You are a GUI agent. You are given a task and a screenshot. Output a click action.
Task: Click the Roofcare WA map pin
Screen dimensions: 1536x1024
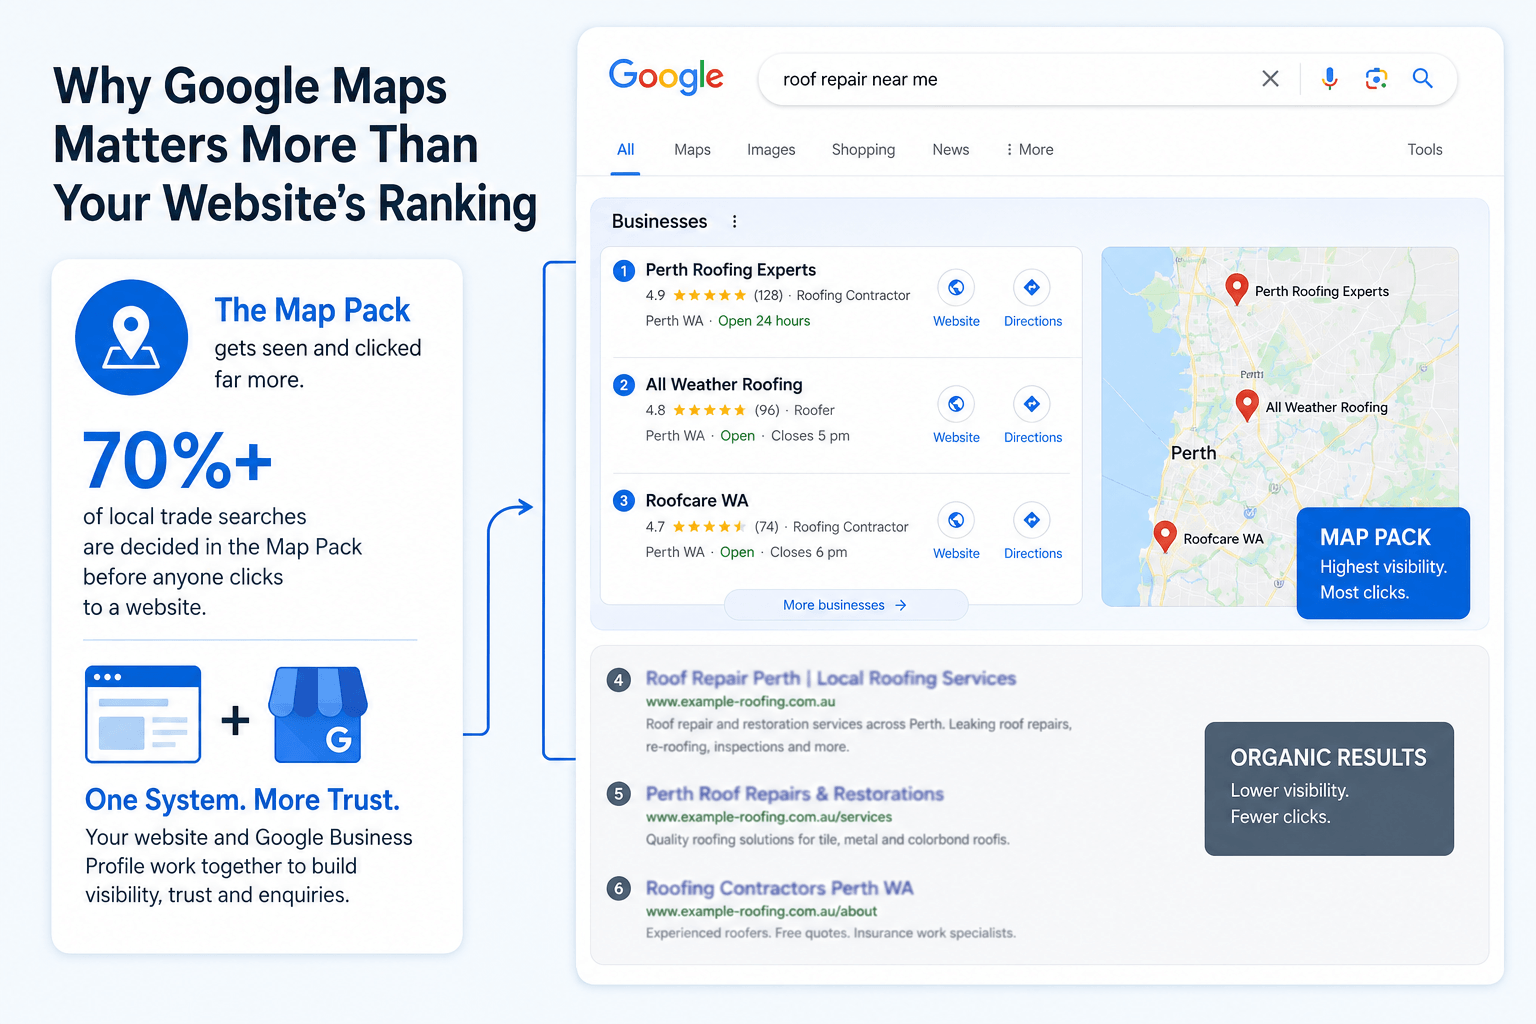coord(1165,537)
